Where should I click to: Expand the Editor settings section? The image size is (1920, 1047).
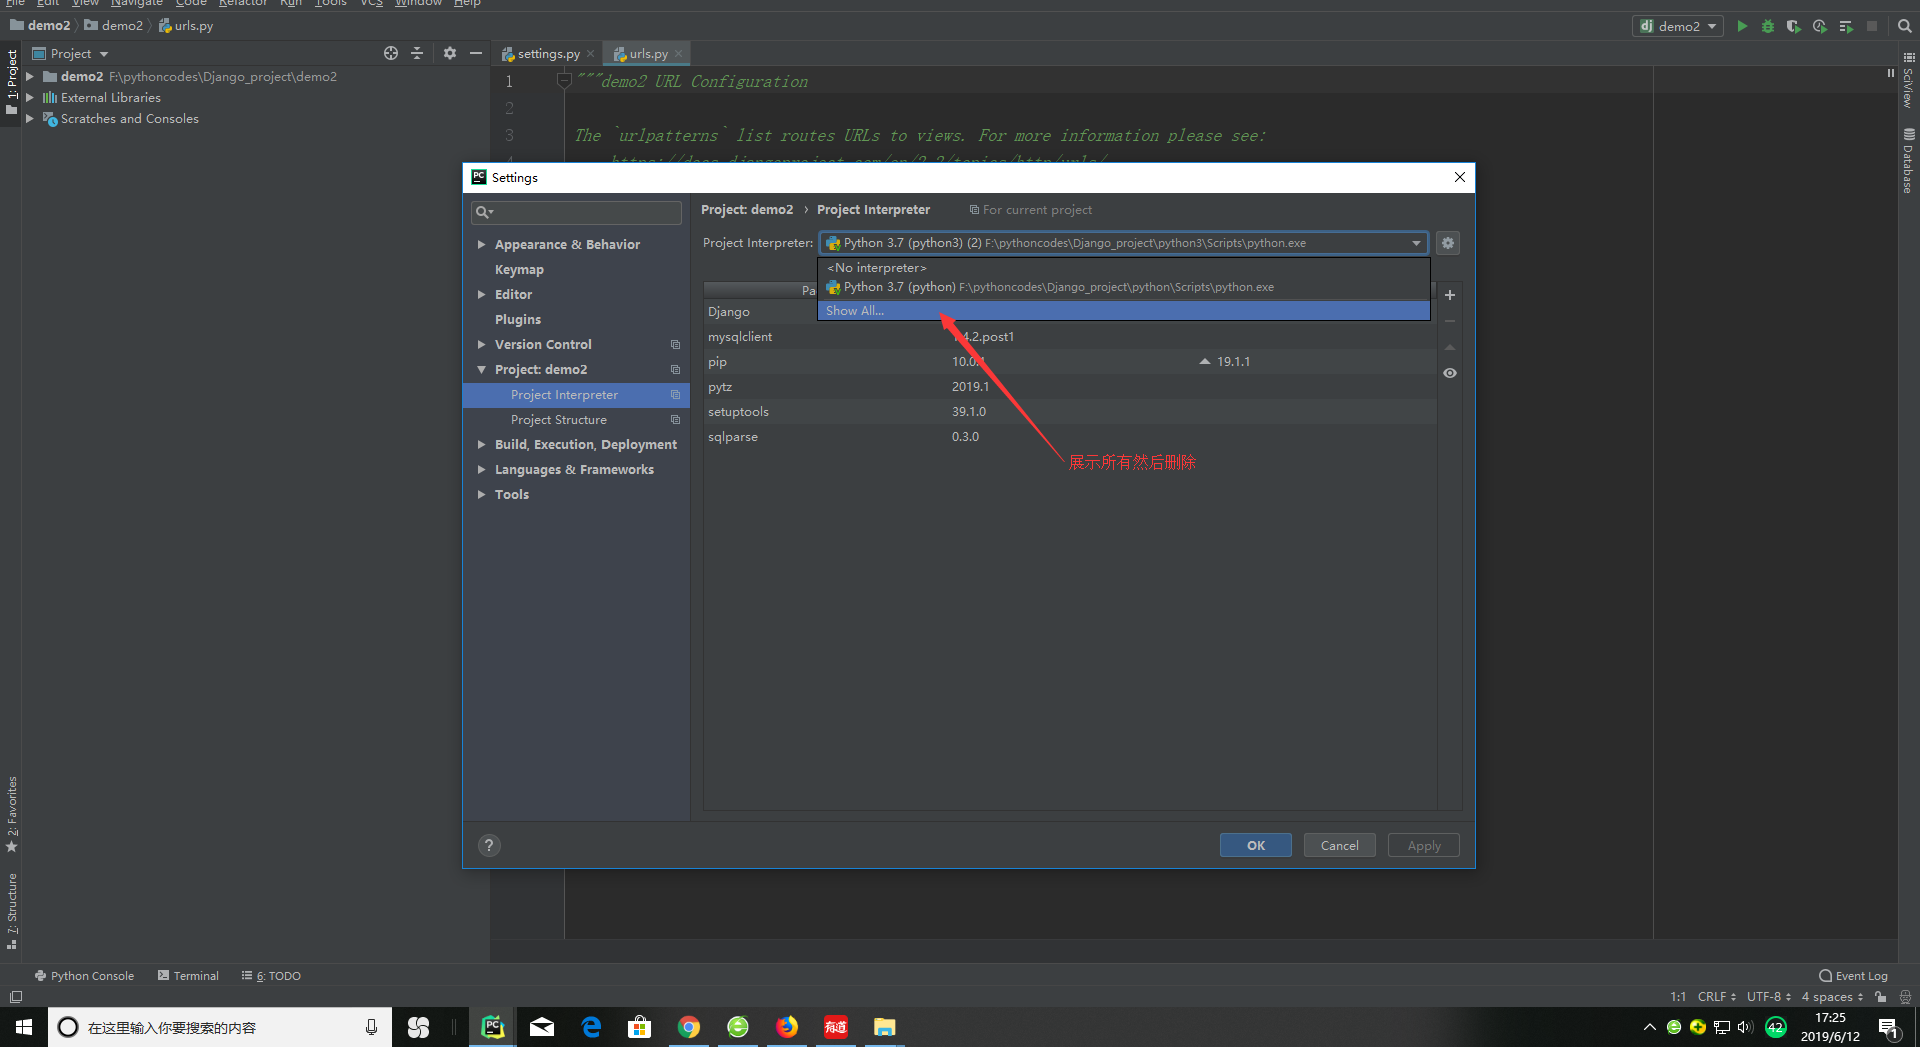point(481,295)
